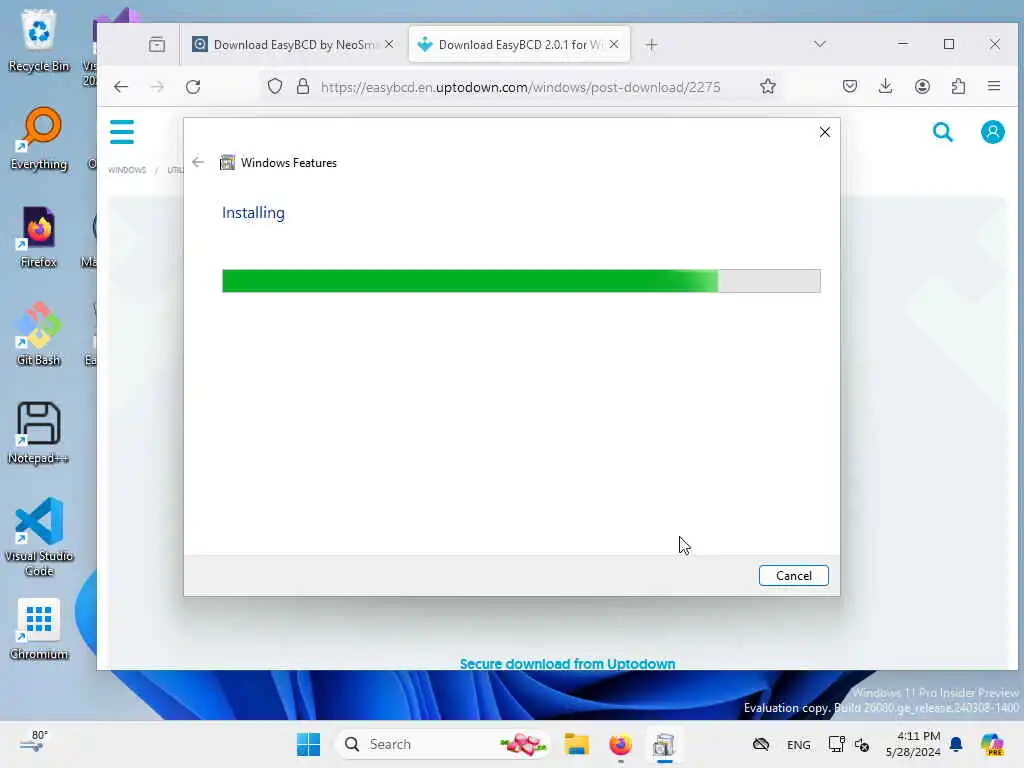Open Uptodown site search
Screen dimensions: 1024x768
942,132
